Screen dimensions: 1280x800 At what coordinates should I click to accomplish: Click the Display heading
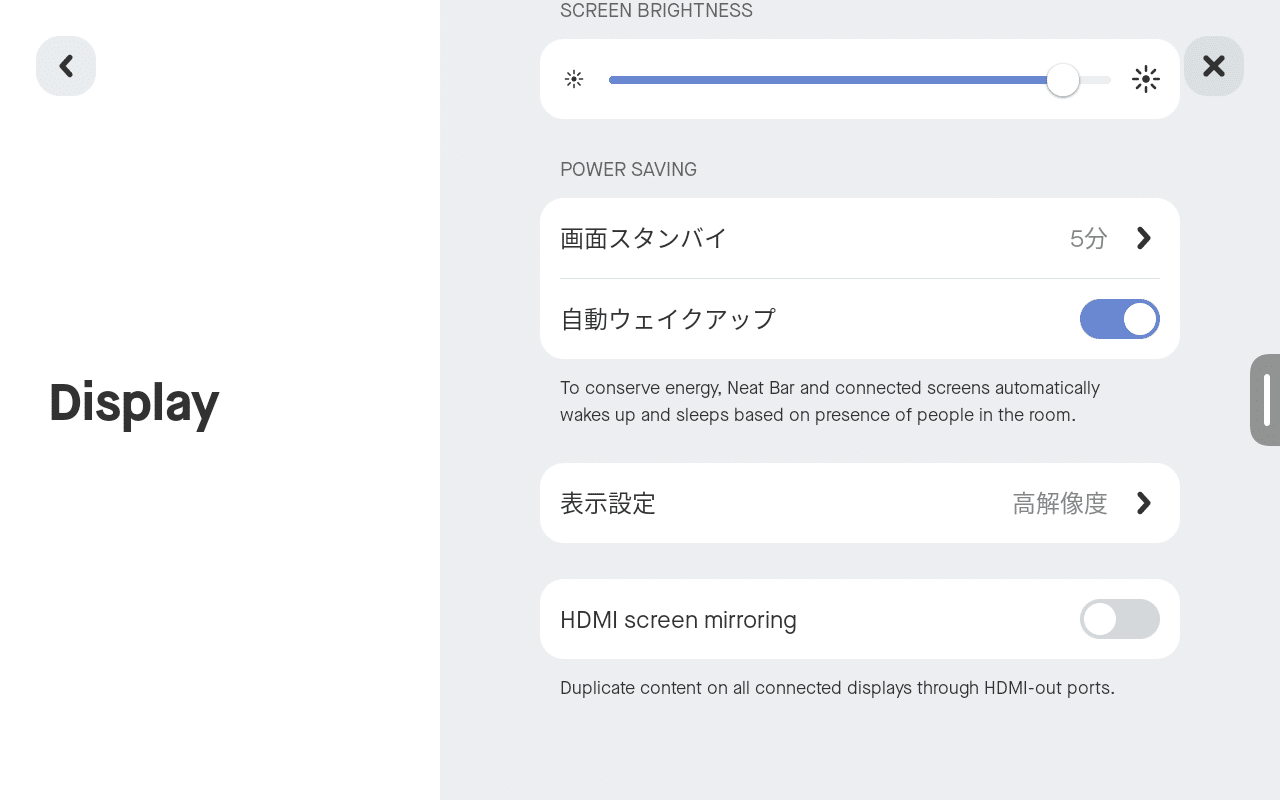(x=133, y=403)
